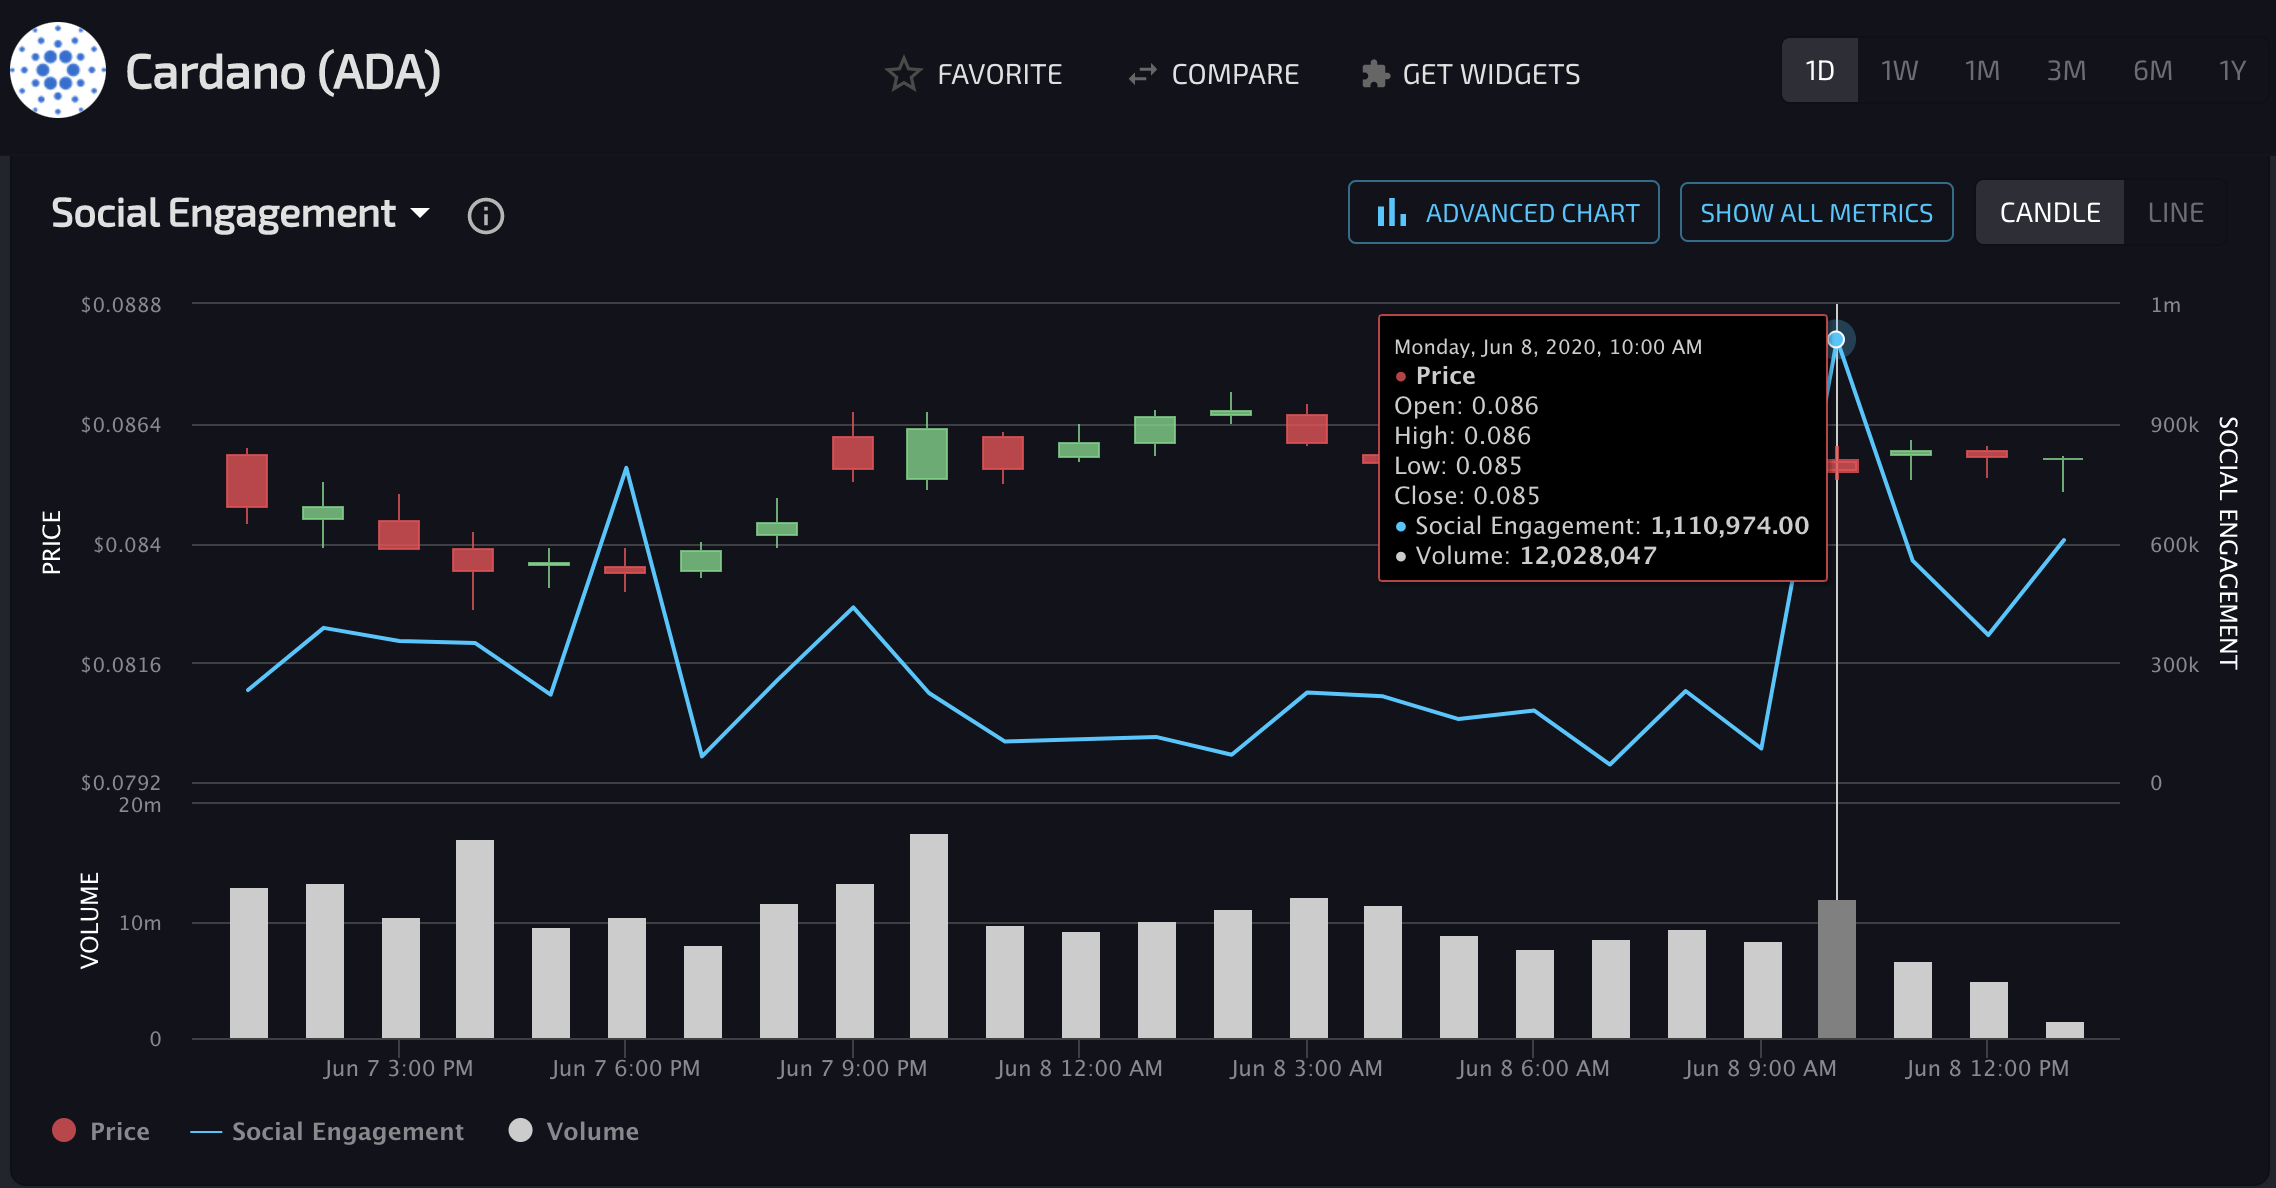Switch chart to CANDLE mode
Viewport: 2276px width, 1188px height.
pos(2050,212)
